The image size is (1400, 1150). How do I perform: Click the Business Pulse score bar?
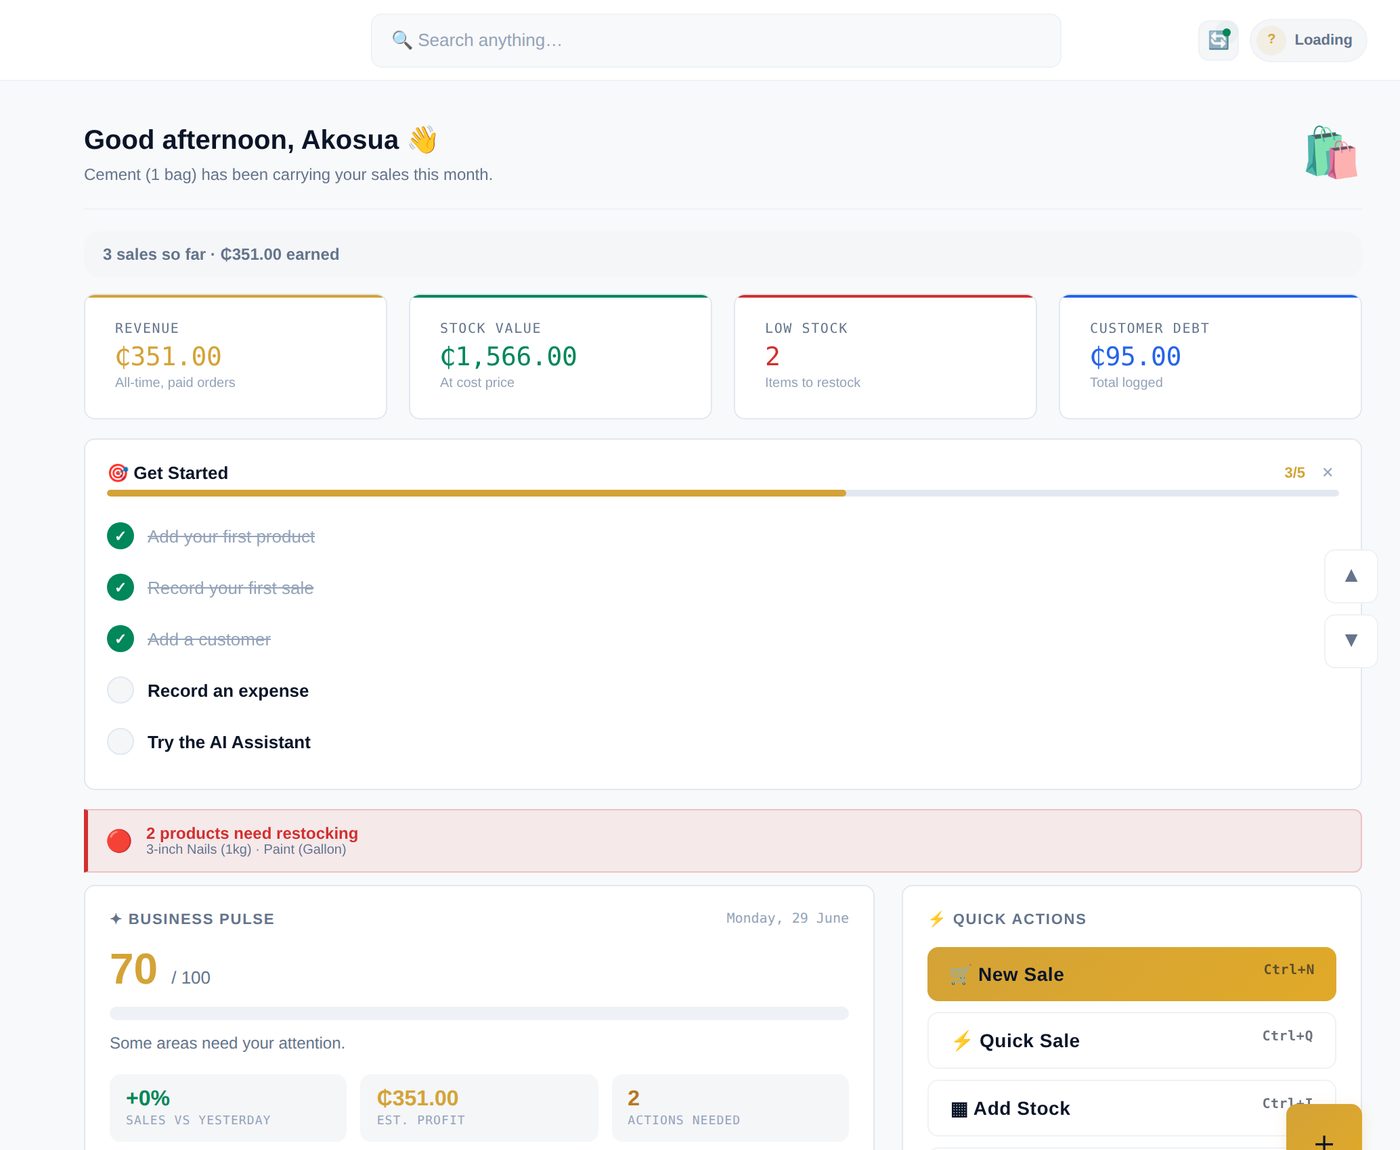(x=479, y=1013)
